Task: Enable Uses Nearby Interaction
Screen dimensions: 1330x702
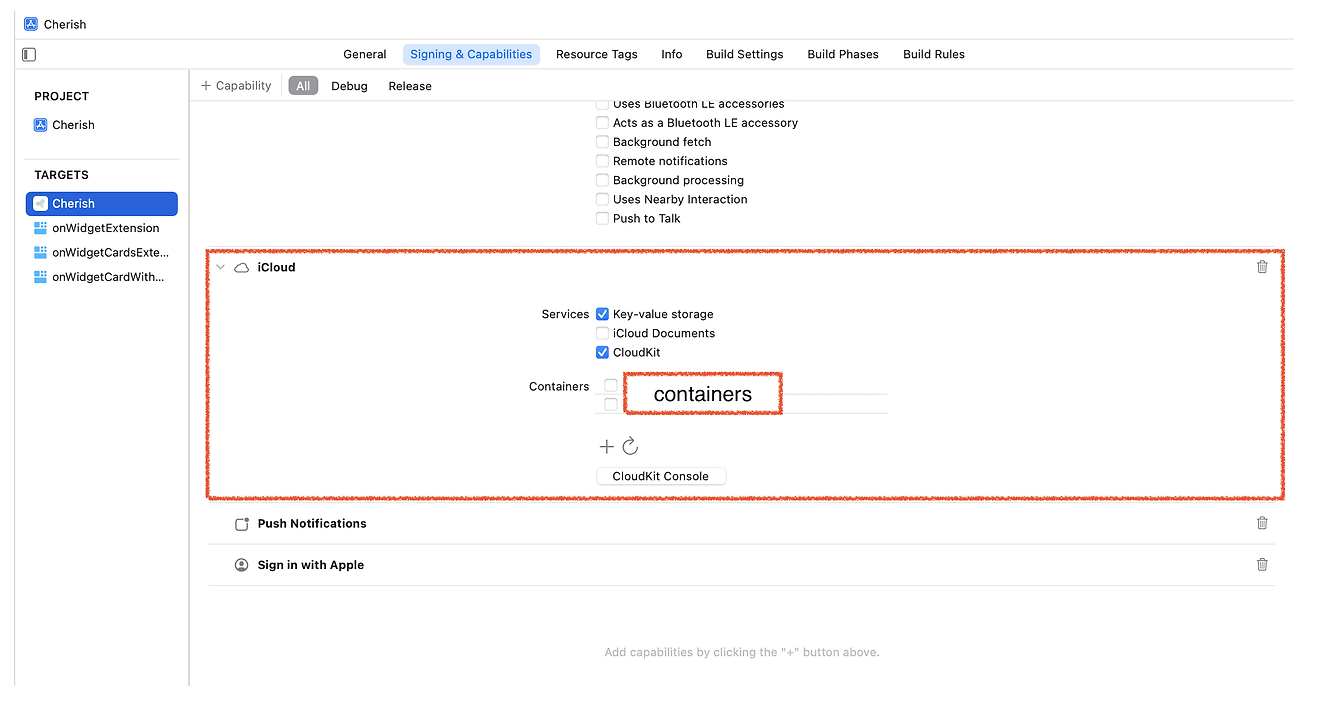Action: pyautogui.click(x=602, y=199)
